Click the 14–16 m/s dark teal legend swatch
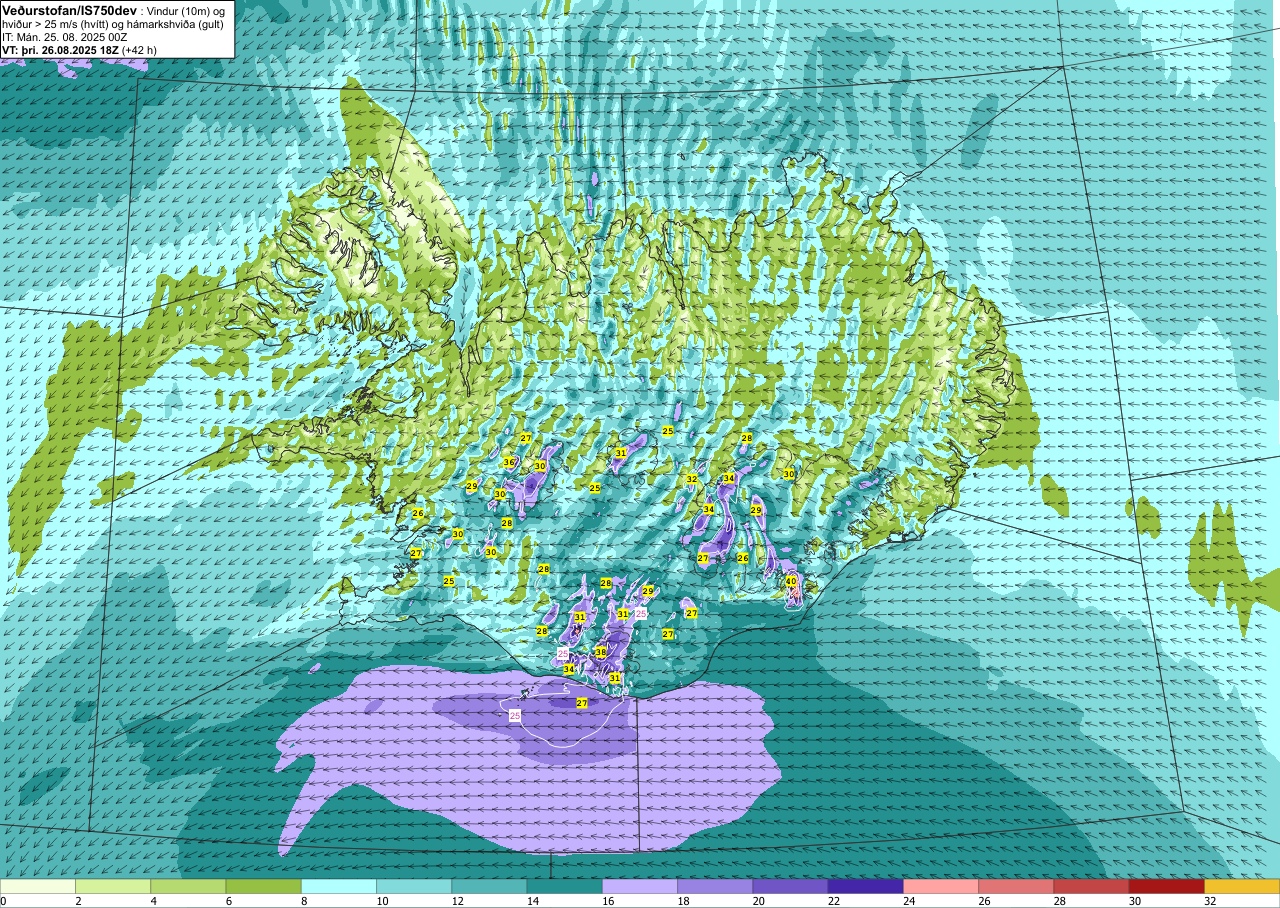This screenshot has height=908, width=1280. point(564,886)
